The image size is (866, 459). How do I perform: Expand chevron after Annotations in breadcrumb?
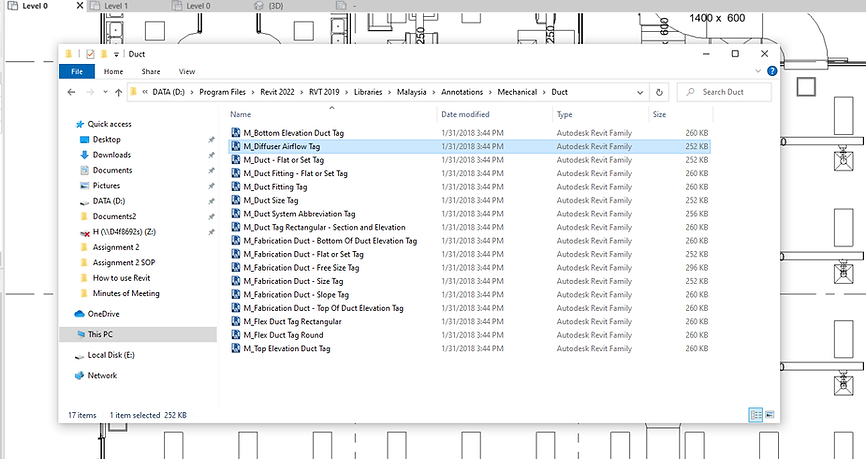490,92
